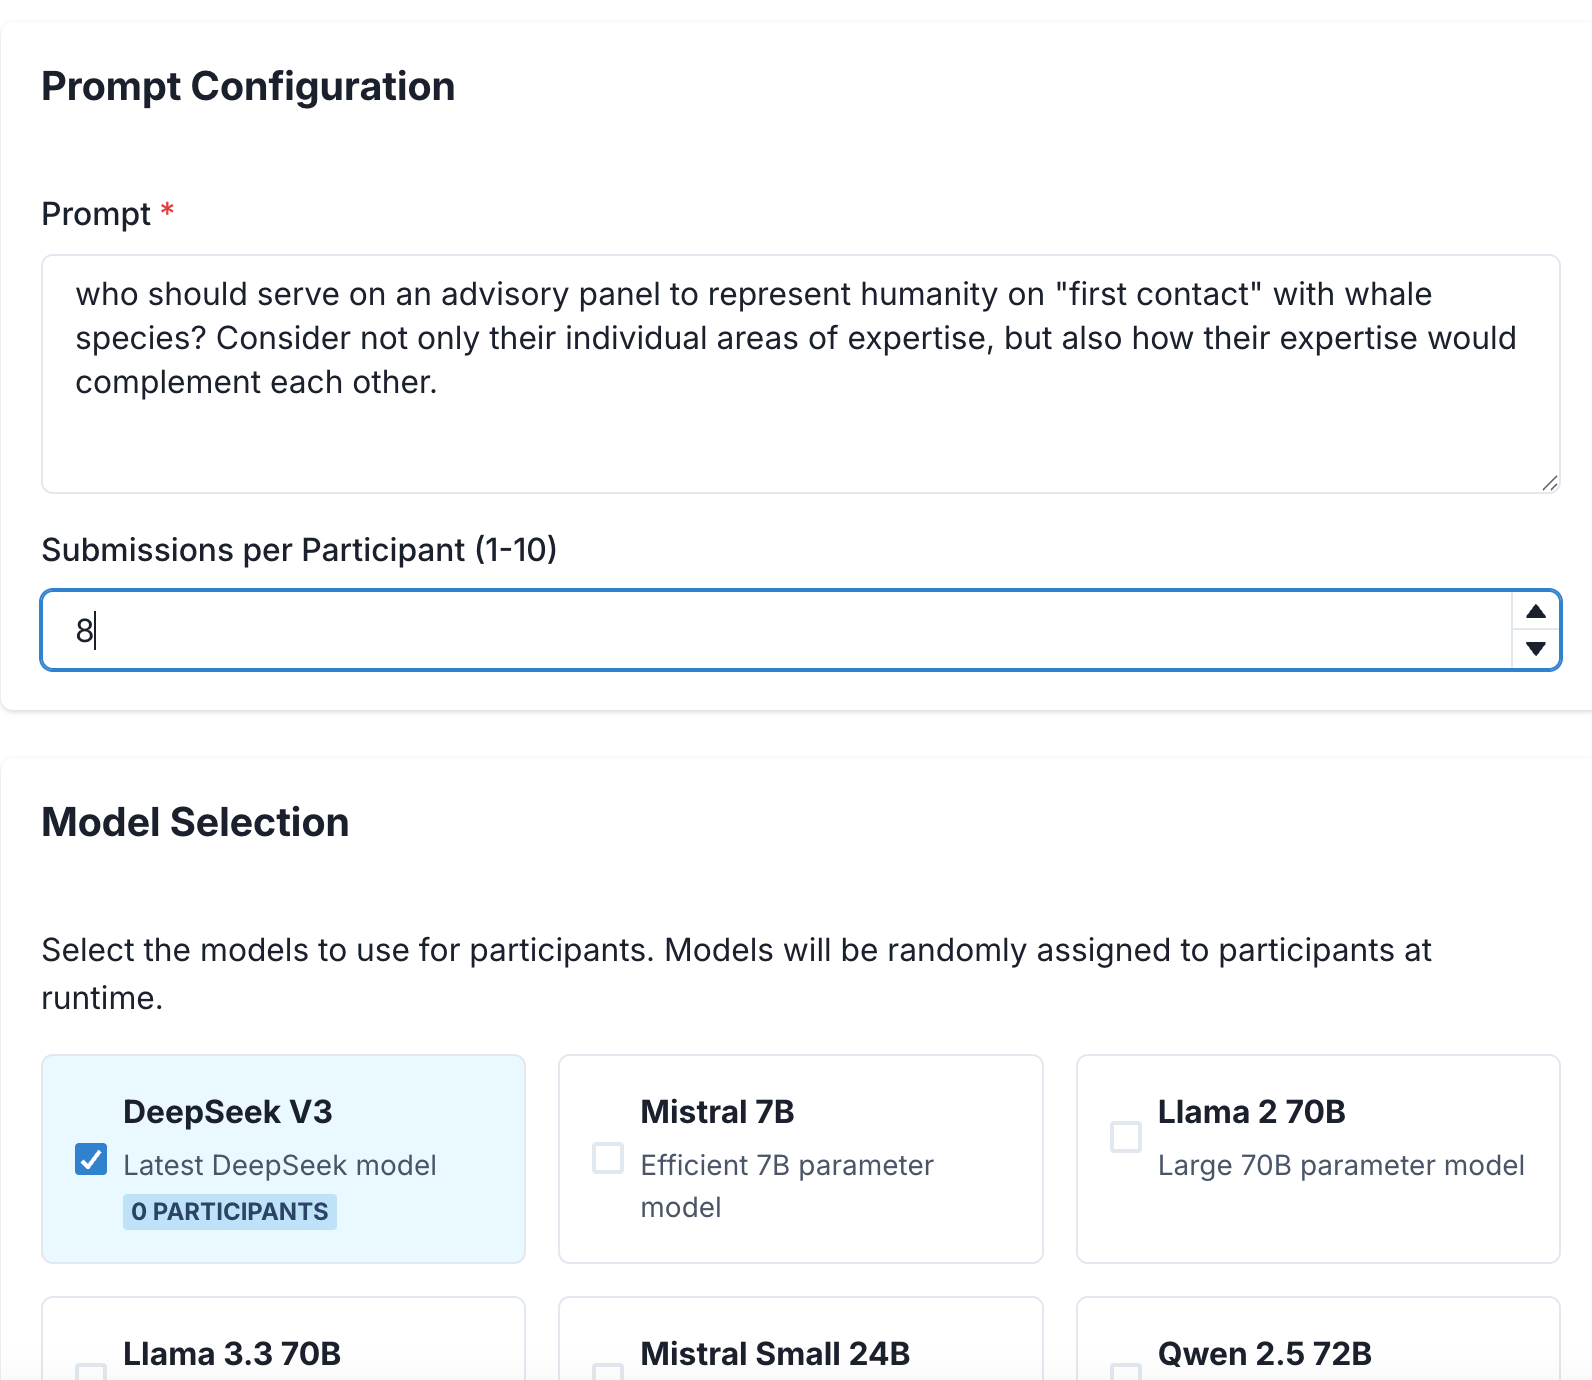Check the Mistral Small 24B checkbox
Screen dimensions: 1592x1380
tap(608, 1372)
